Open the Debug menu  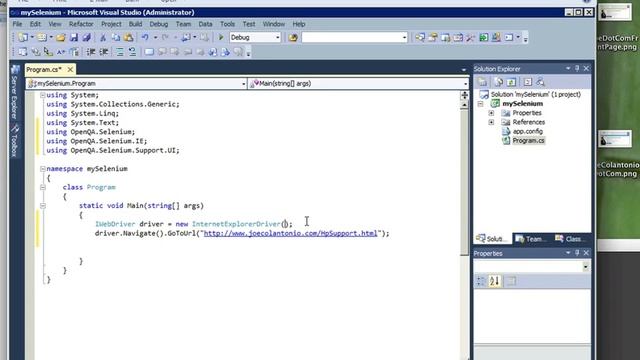click(158, 24)
